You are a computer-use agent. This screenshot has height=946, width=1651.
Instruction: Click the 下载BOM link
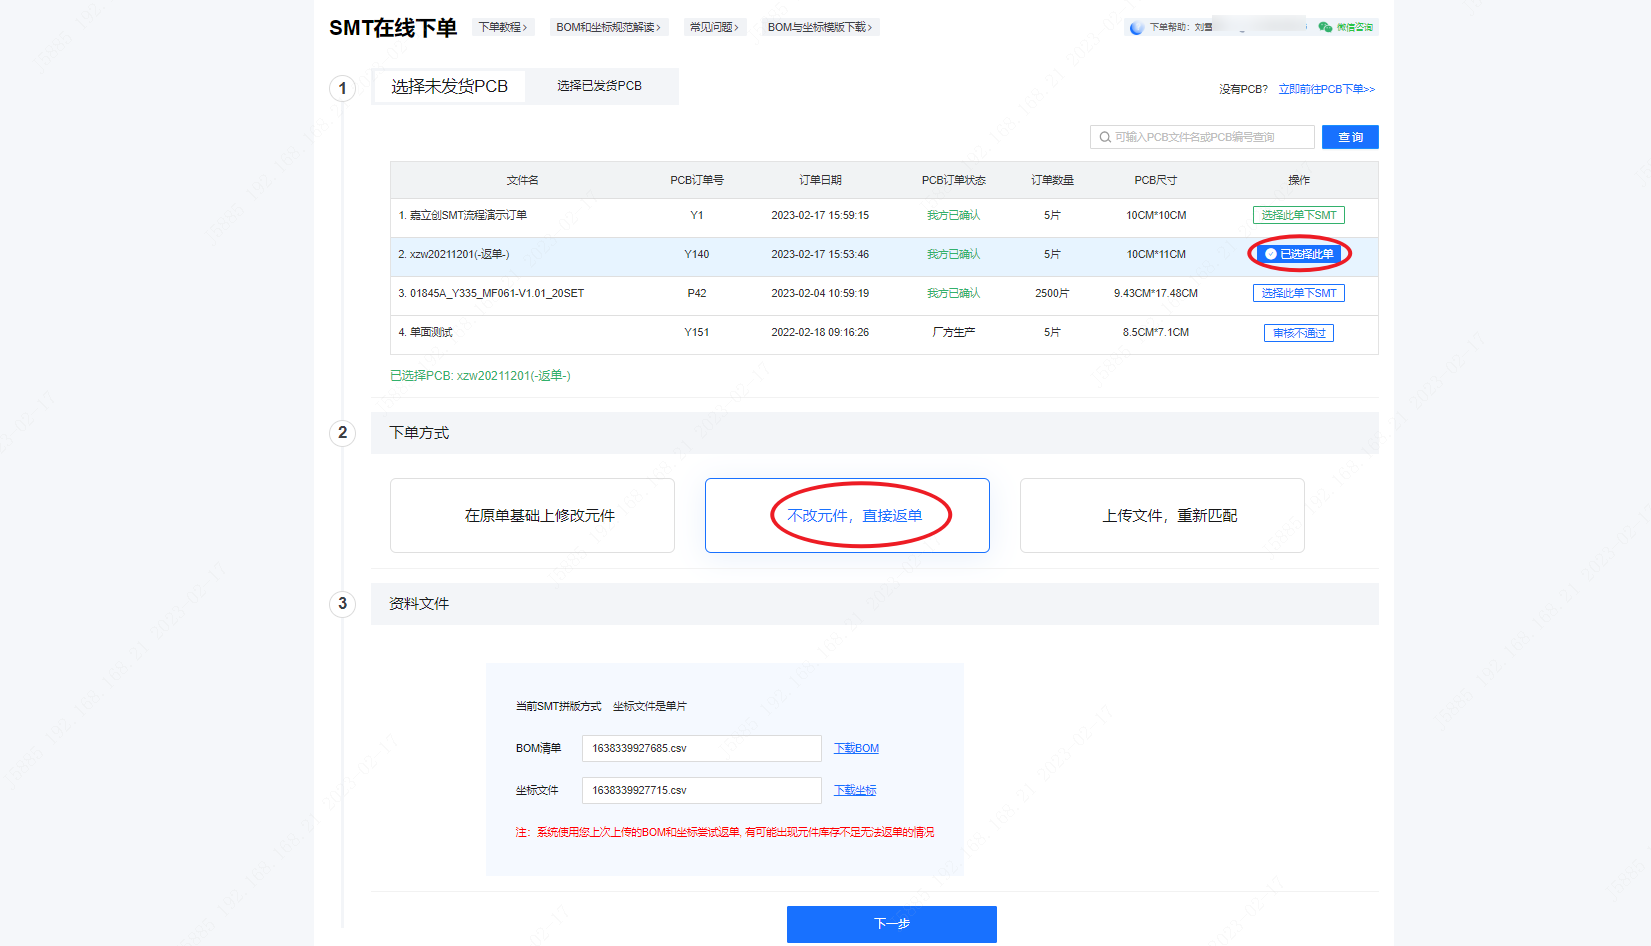856,748
